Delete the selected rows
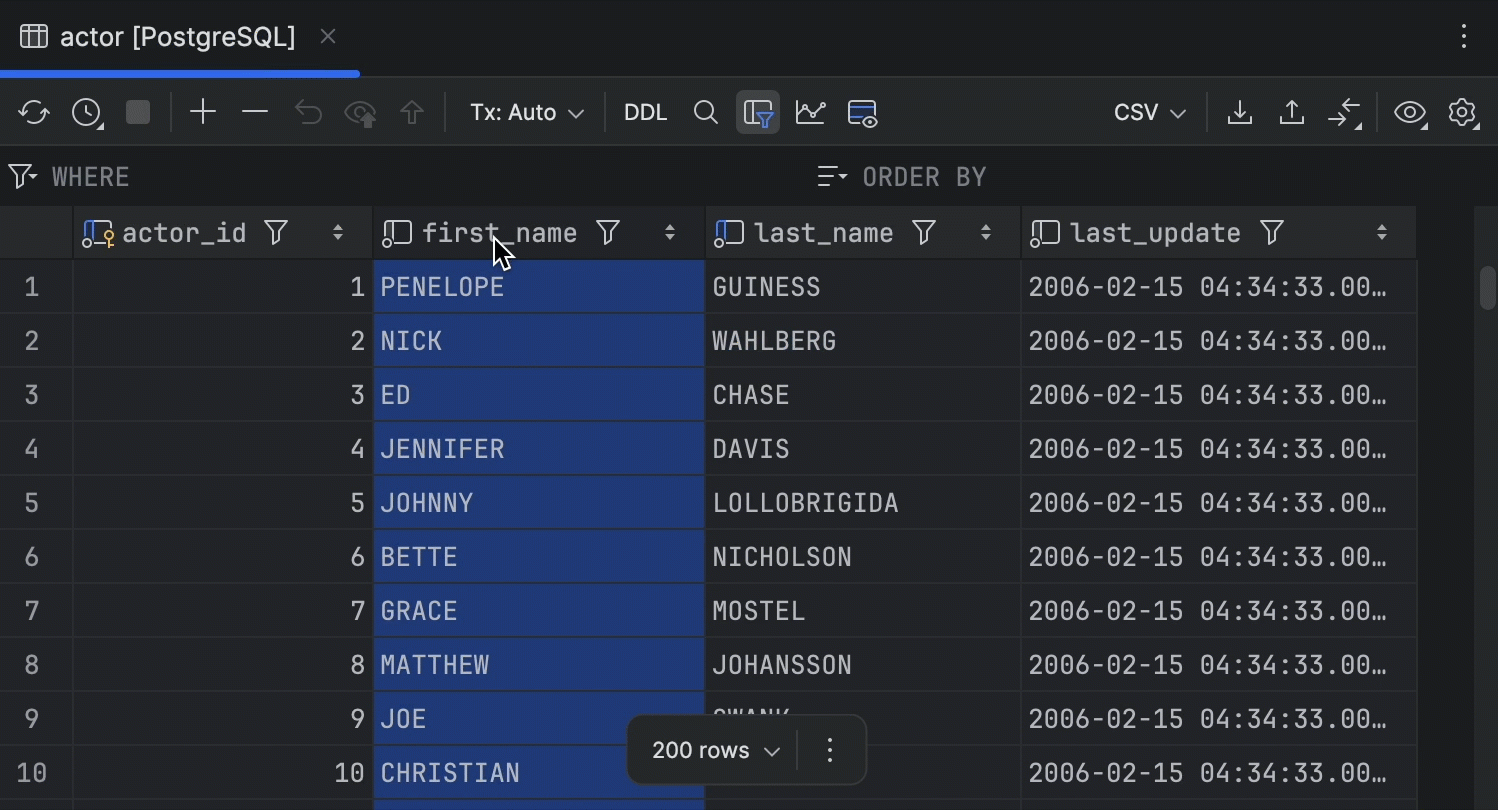This screenshot has width=1498, height=810. pos(254,112)
